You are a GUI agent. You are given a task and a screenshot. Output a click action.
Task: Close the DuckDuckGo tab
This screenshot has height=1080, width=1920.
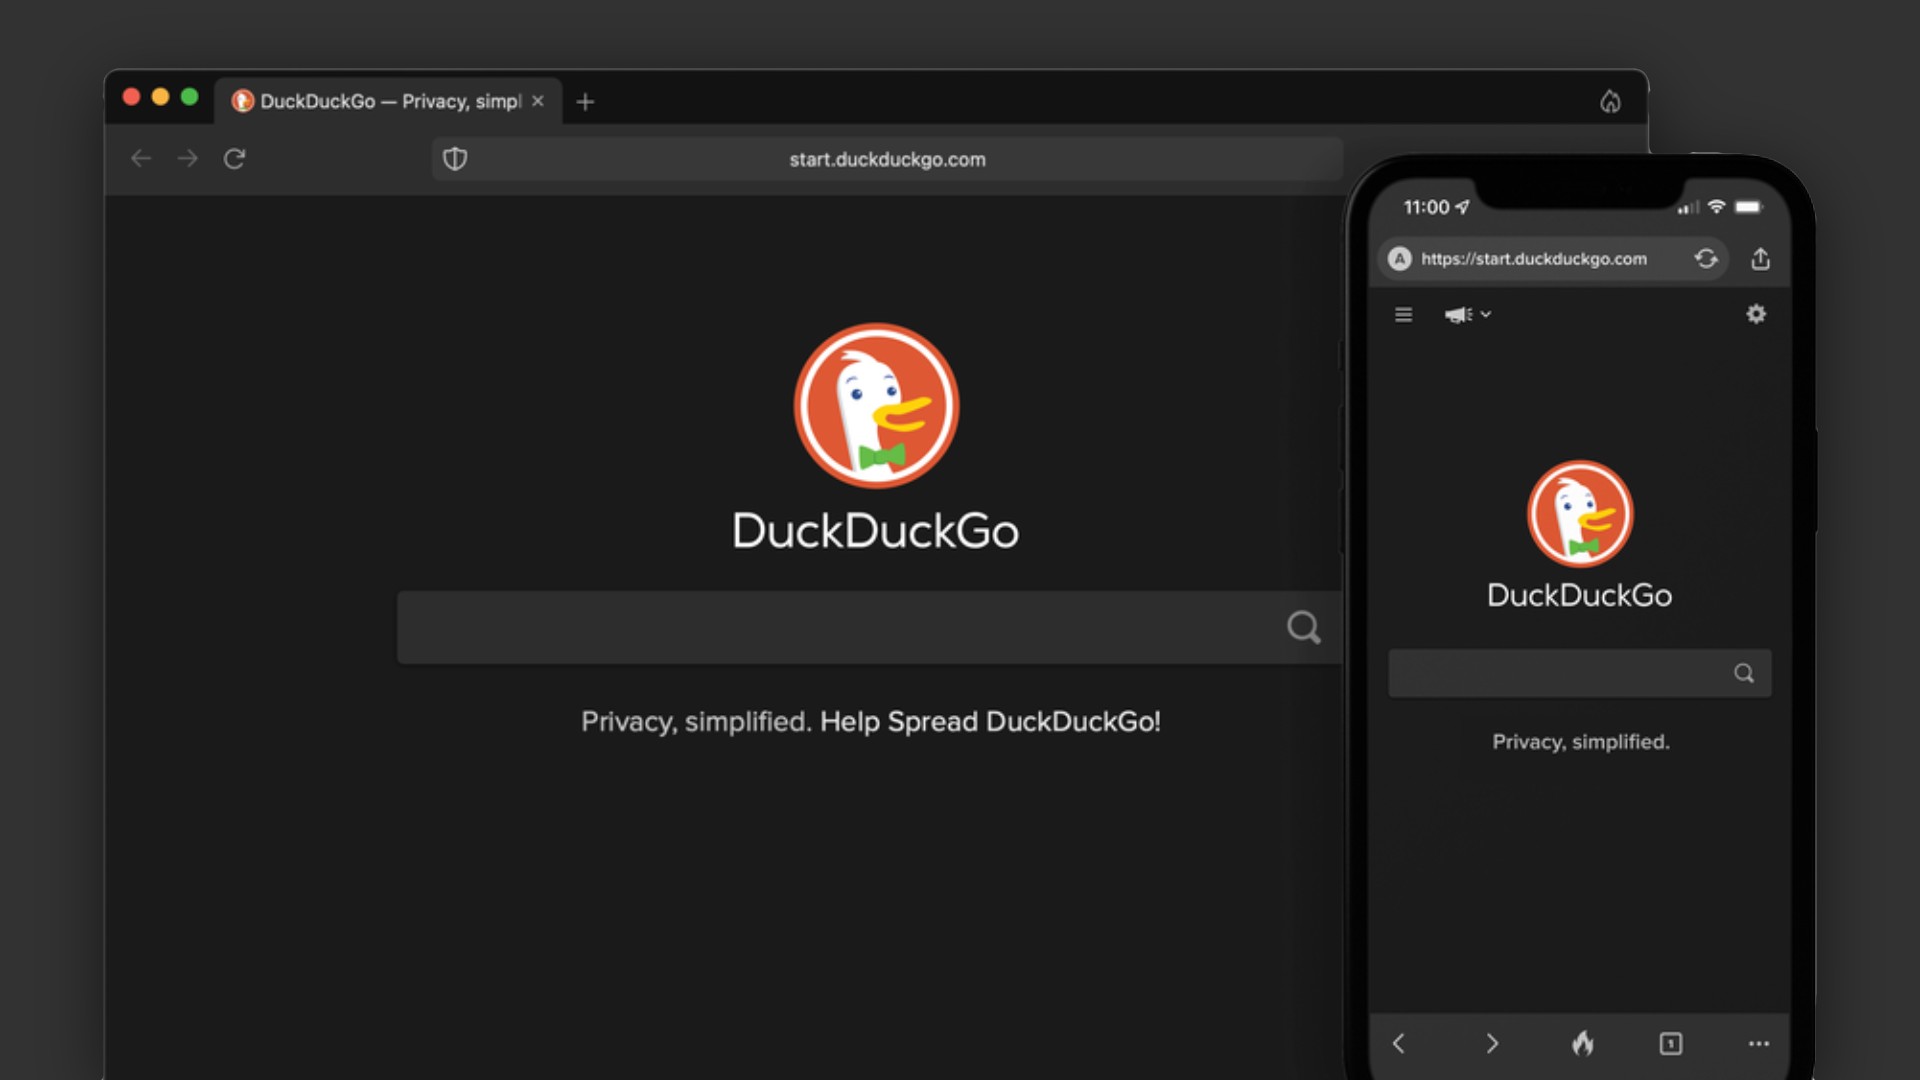tap(538, 101)
